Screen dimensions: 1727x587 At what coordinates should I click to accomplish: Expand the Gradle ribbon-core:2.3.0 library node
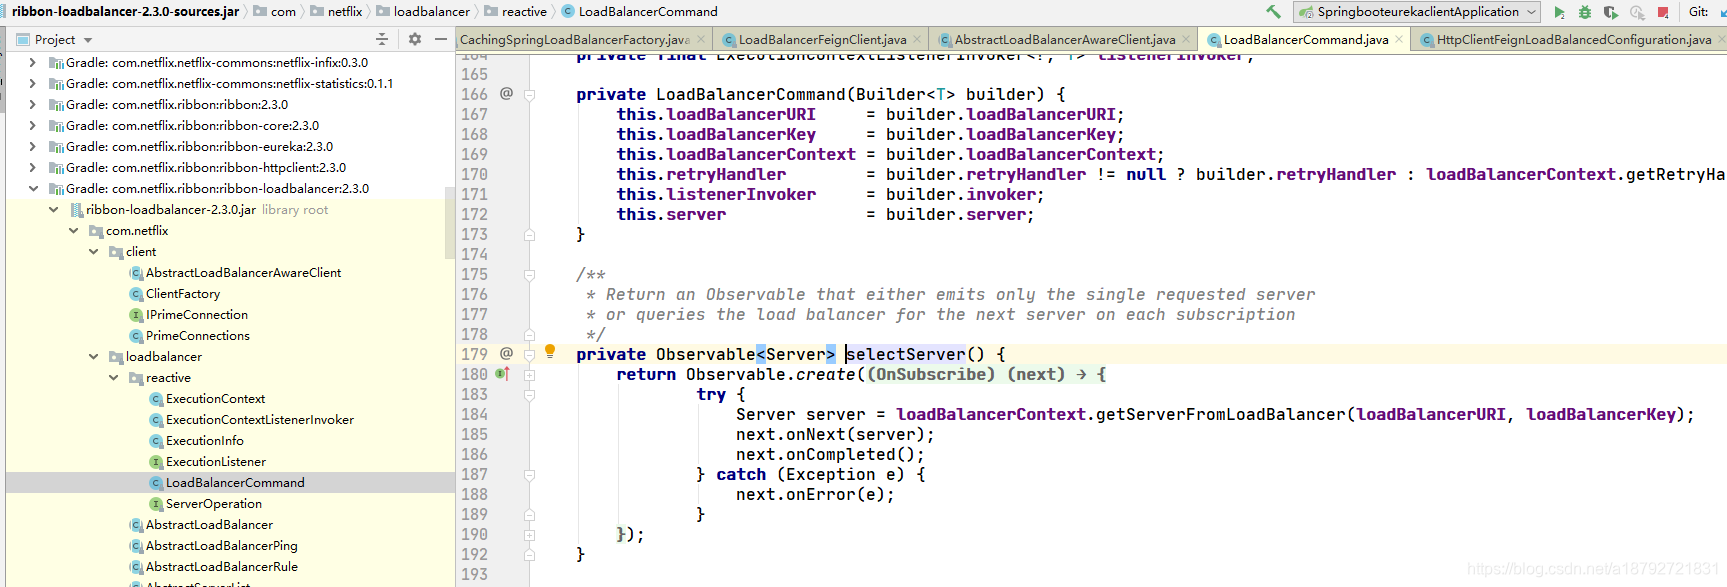[x=33, y=125]
